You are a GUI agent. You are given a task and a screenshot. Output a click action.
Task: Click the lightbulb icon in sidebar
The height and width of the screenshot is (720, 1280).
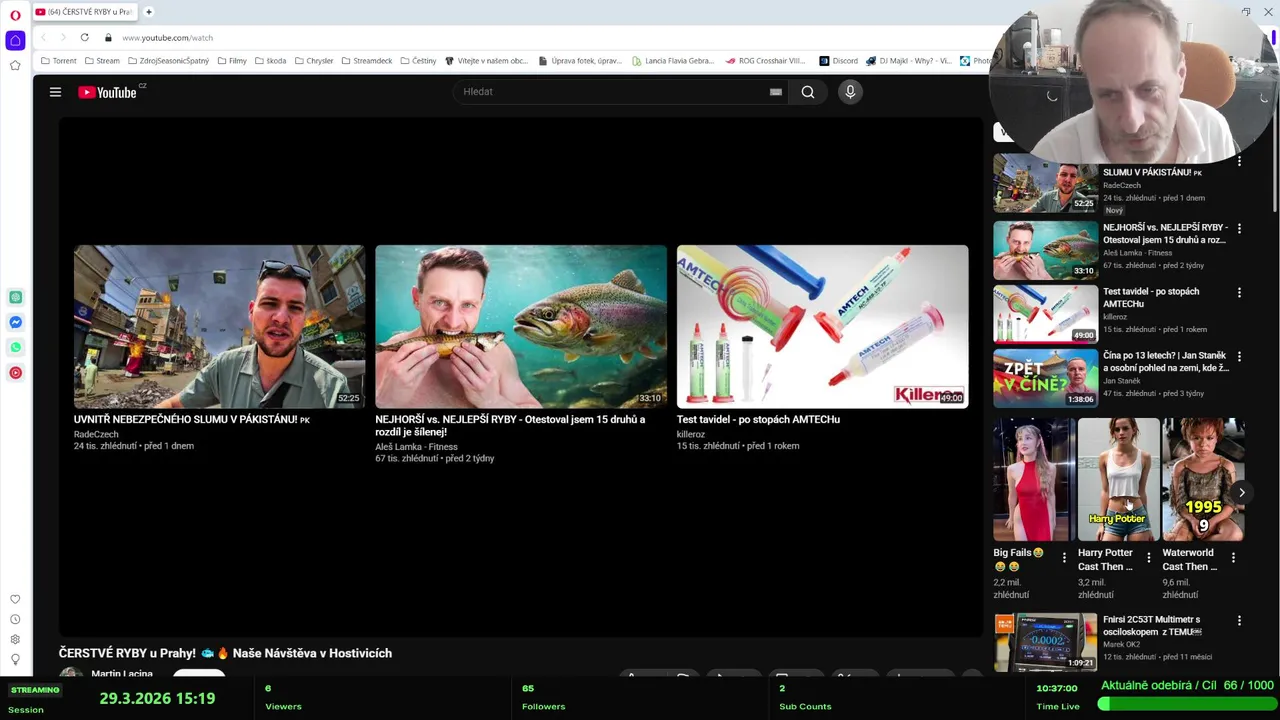coord(15,659)
